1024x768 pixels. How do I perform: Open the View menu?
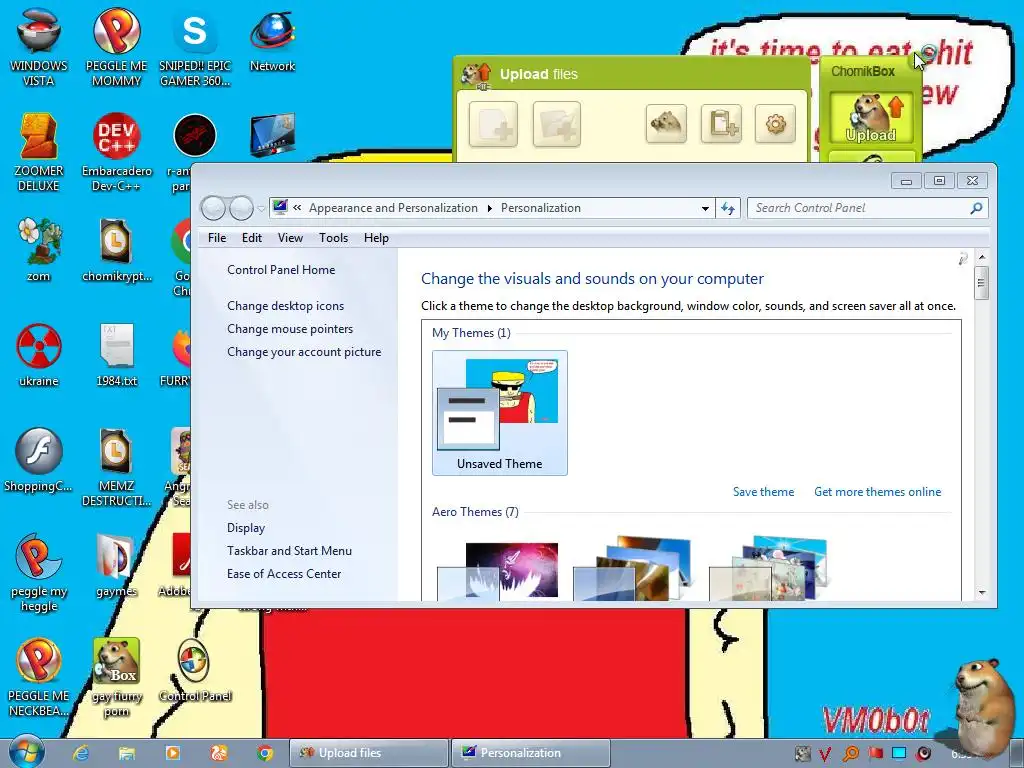pyautogui.click(x=290, y=238)
